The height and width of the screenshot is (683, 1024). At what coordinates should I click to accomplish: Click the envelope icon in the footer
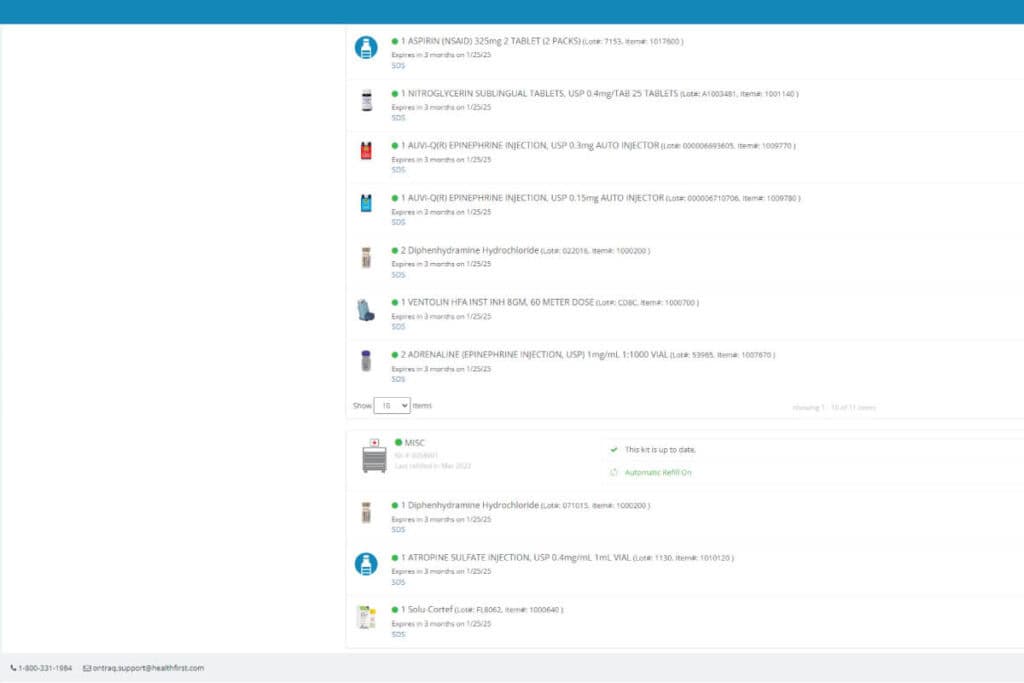click(87, 668)
